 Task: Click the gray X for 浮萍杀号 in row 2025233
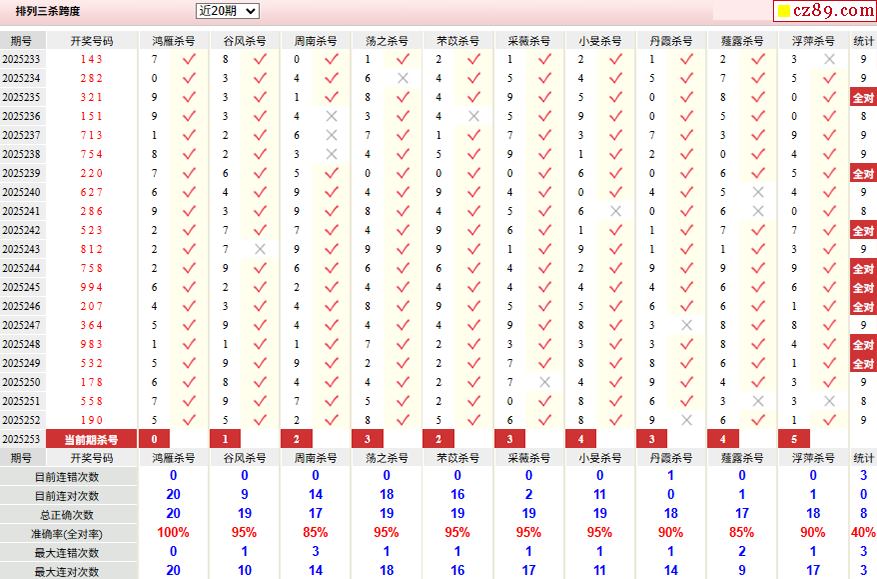tap(829, 59)
